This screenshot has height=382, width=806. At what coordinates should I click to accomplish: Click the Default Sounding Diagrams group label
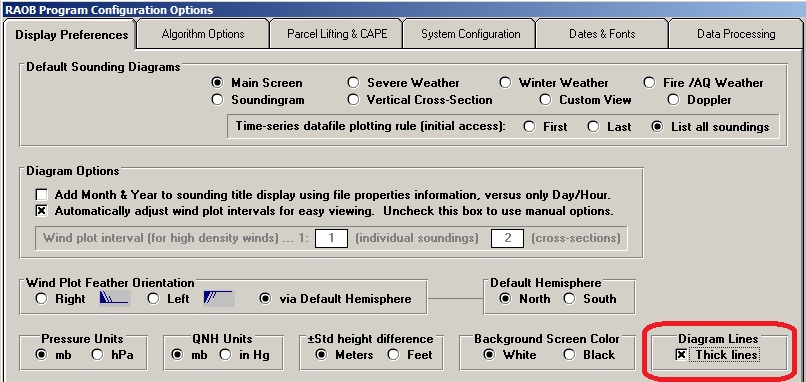pos(103,67)
